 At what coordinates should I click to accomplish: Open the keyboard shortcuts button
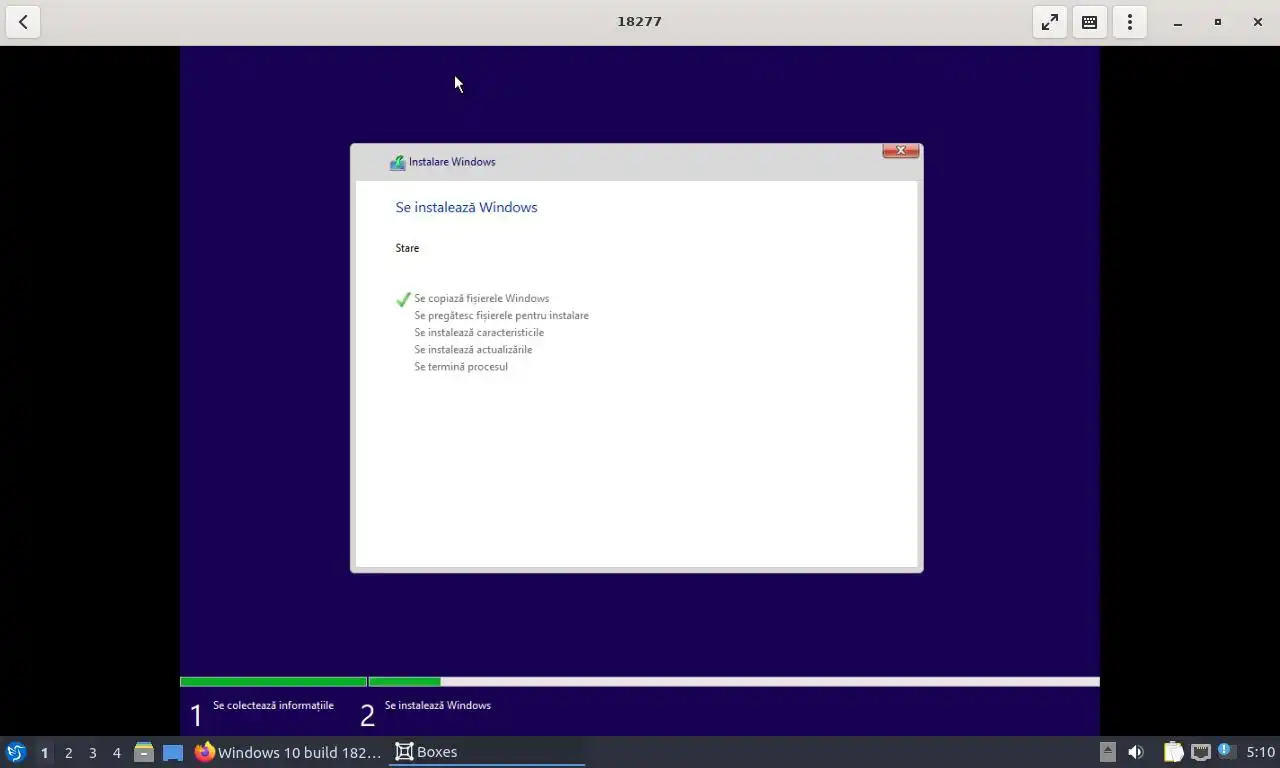pyautogui.click(x=1090, y=22)
